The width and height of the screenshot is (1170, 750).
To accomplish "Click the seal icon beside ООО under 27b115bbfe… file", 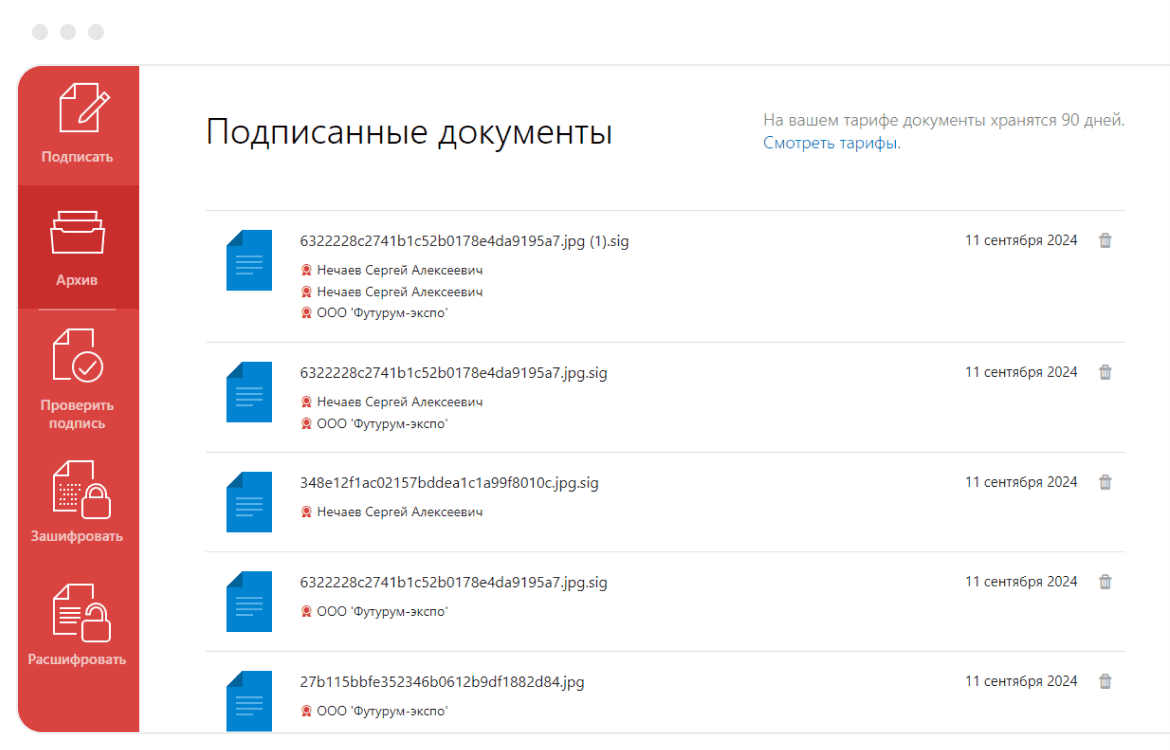I will (x=306, y=711).
